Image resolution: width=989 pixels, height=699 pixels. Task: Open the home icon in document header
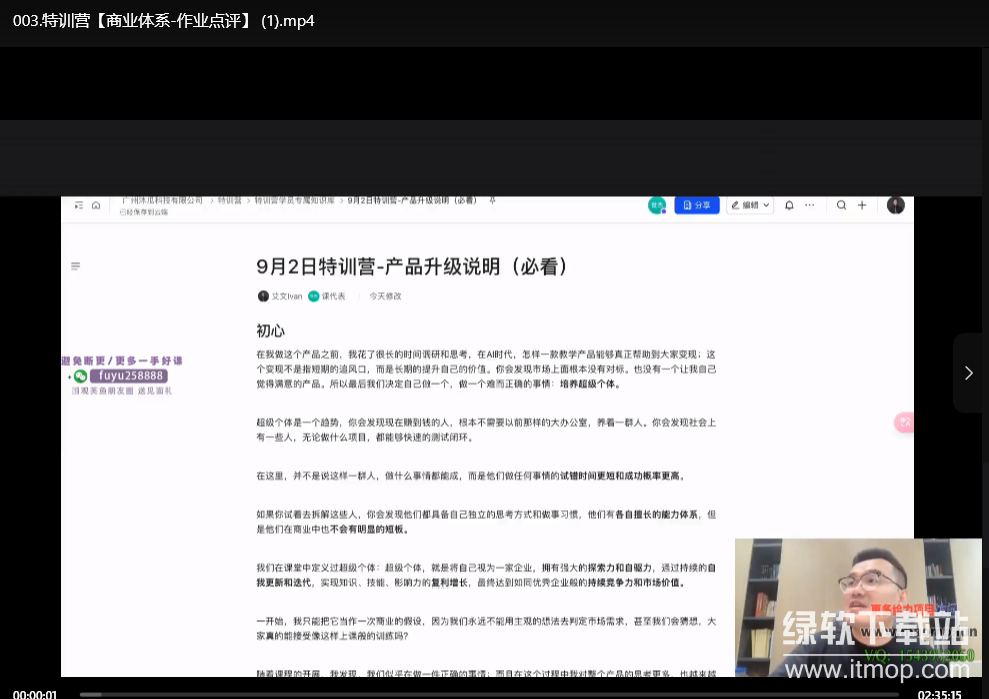point(96,206)
